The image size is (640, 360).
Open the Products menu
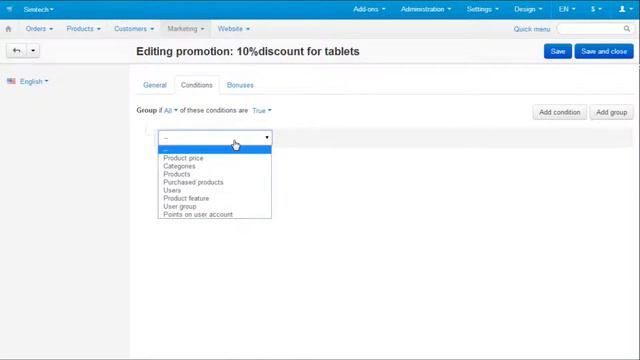[x=83, y=29]
